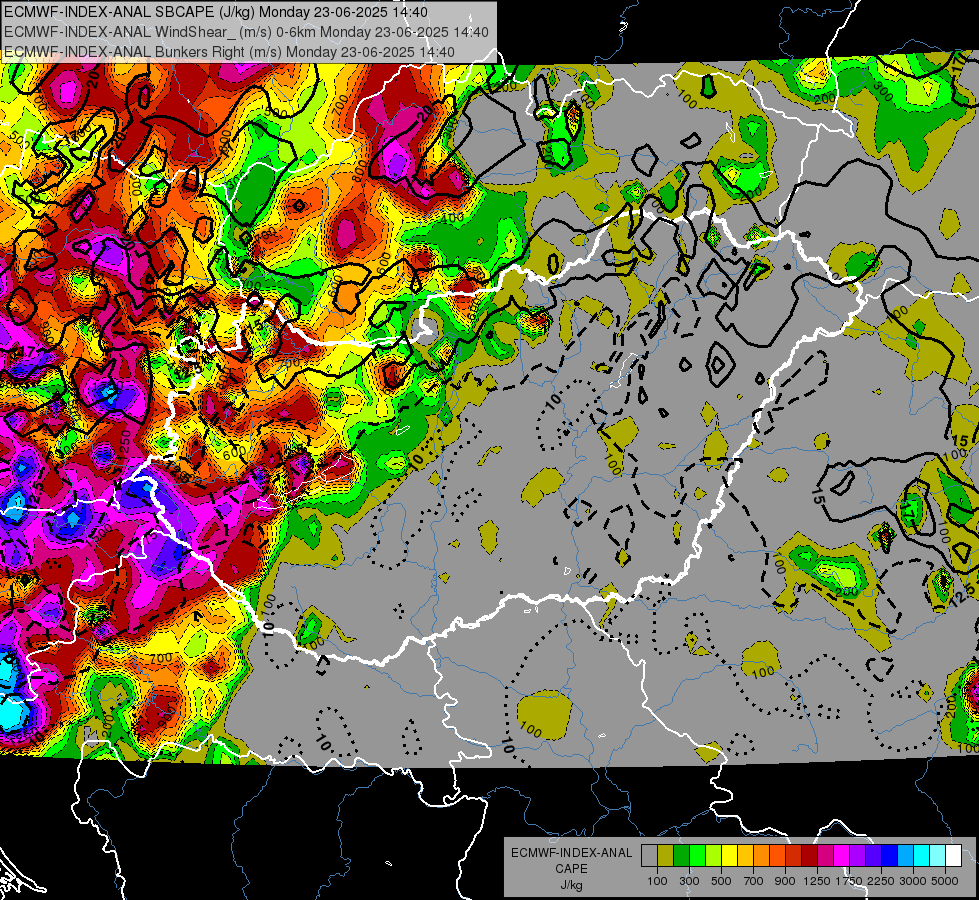Screen dimensions: 979x900
Task: Click the white legend swatch
Action: click(953, 856)
